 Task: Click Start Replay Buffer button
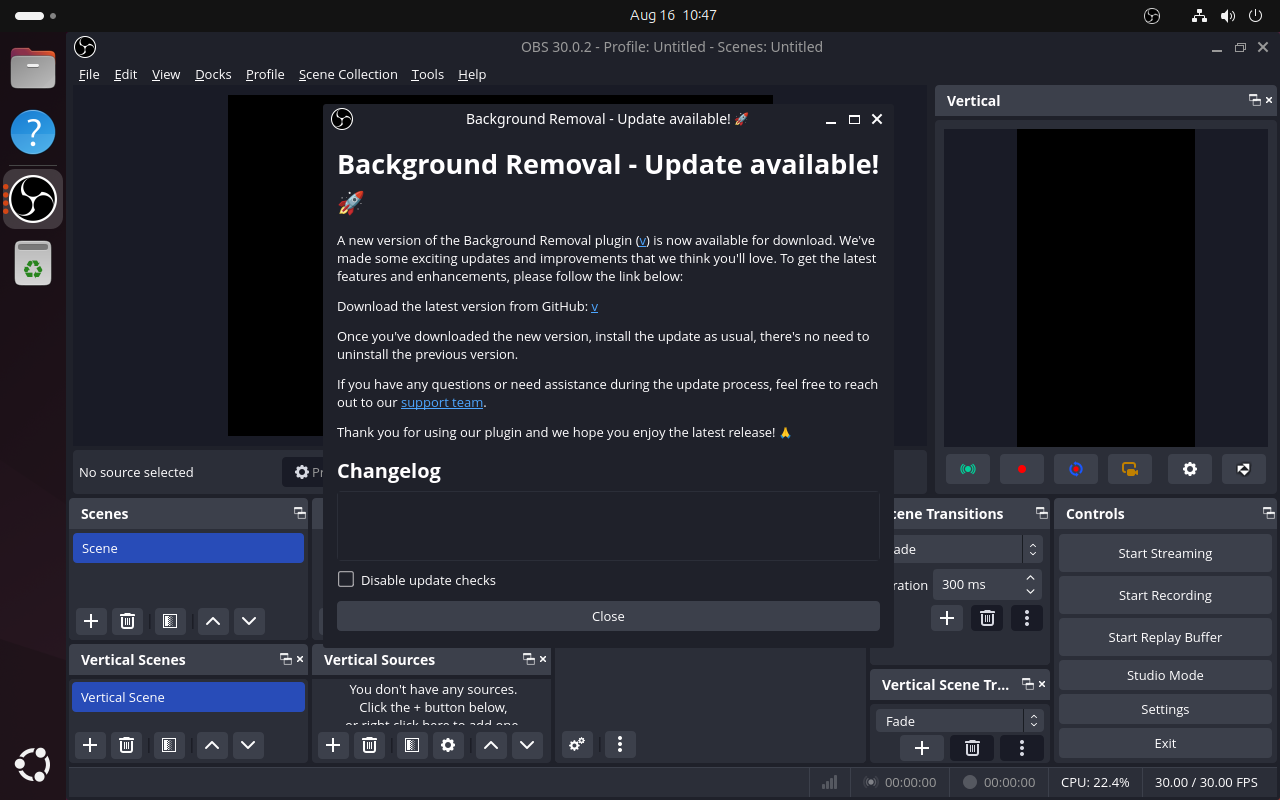tap(1165, 637)
